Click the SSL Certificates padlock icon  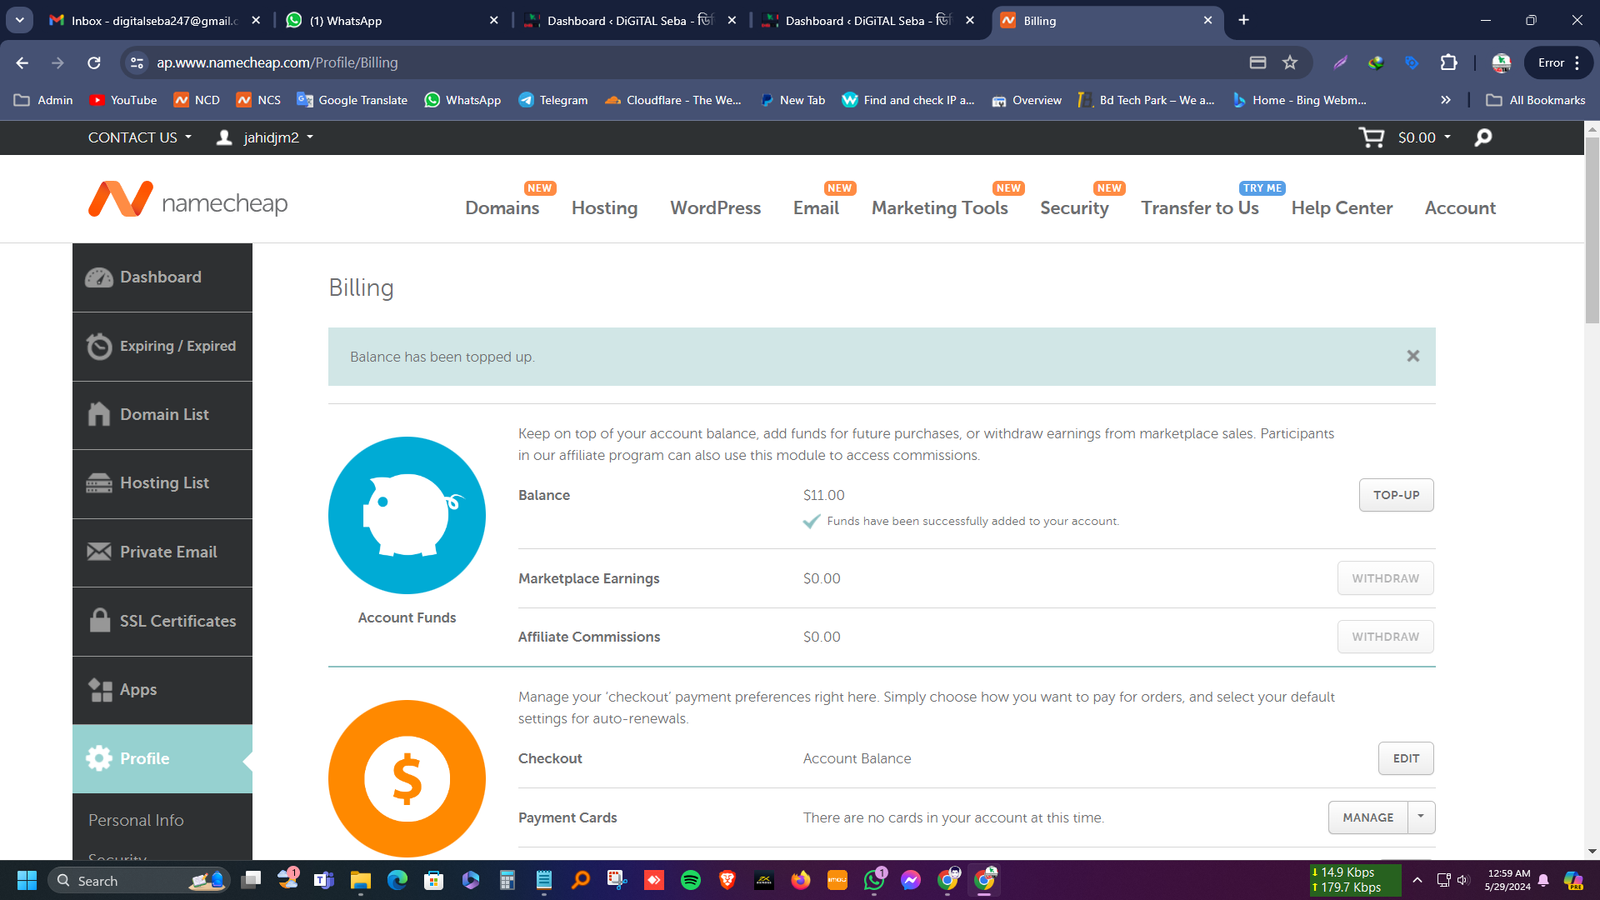pos(100,620)
